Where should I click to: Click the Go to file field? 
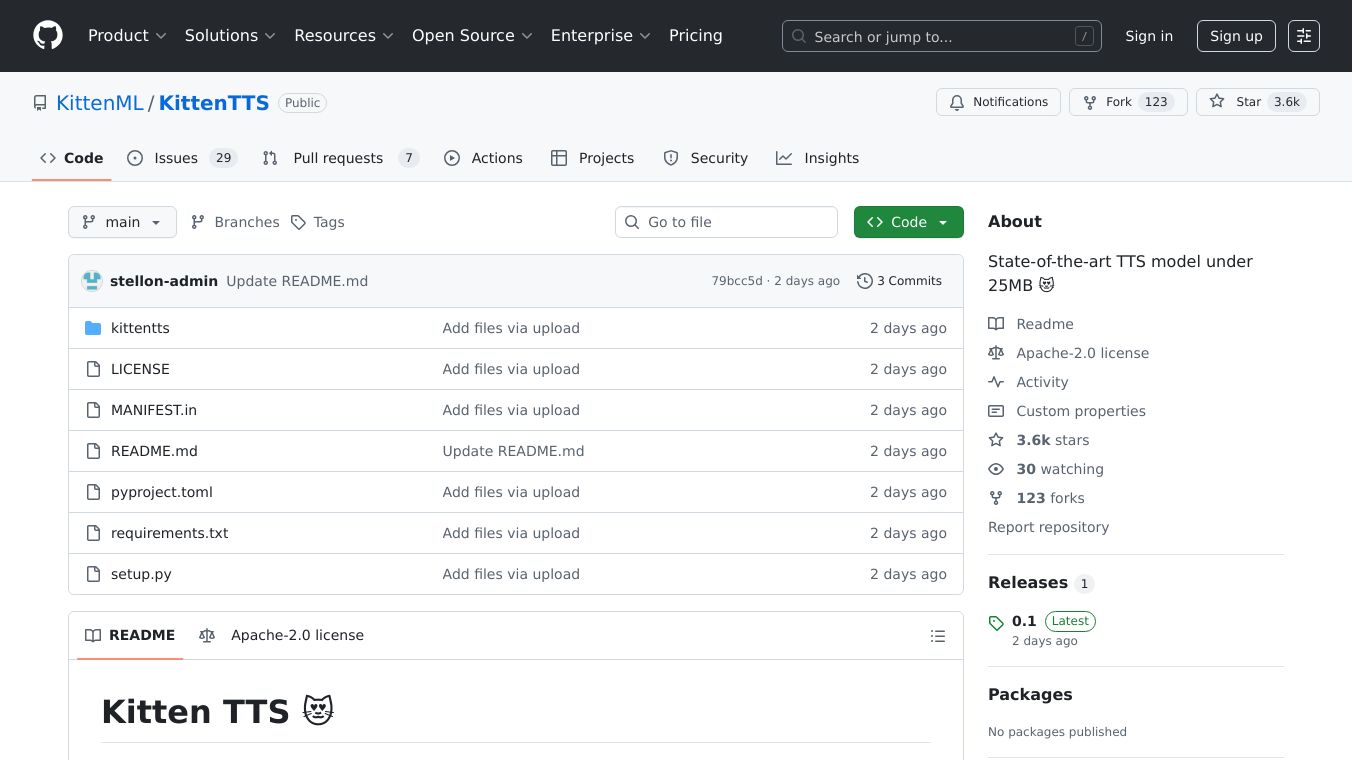pos(726,222)
